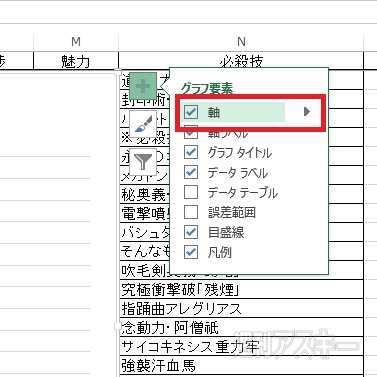Uncheck the 軸 checkbox
This screenshot has height=377, width=377.
click(191, 112)
